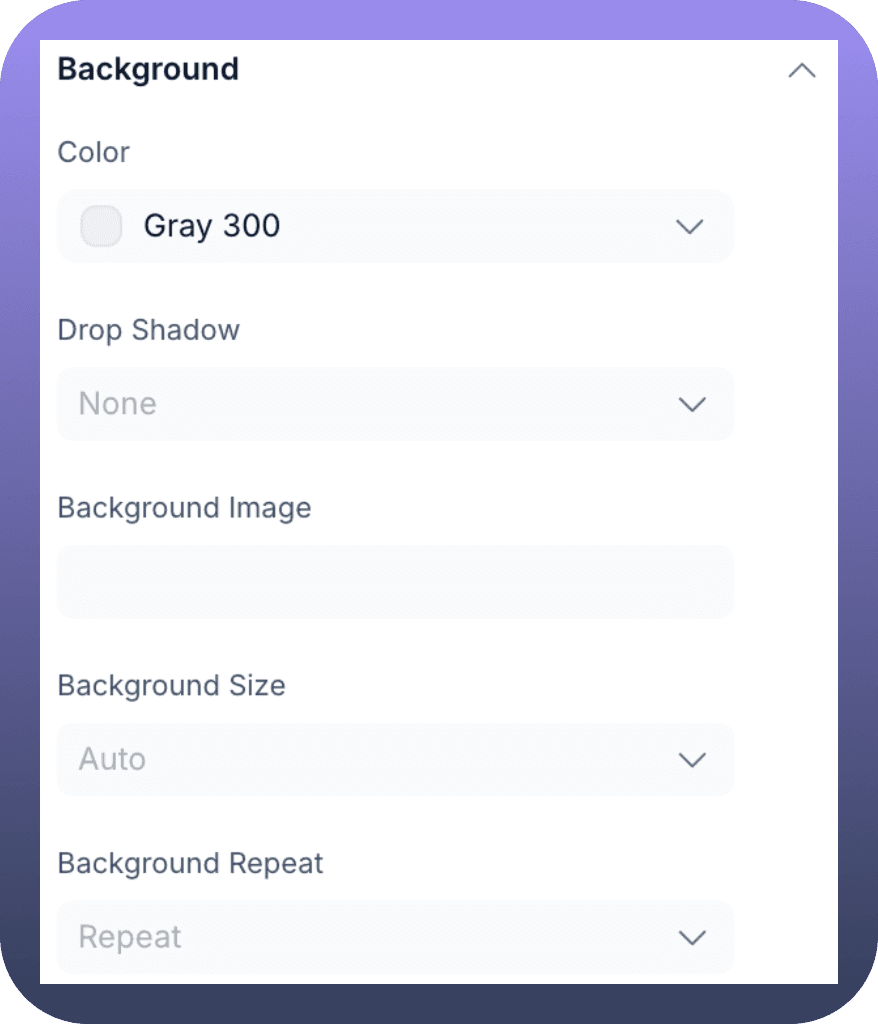Open the Color dropdown arrow
The height and width of the screenshot is (1024, 878).
coord(690,227)
